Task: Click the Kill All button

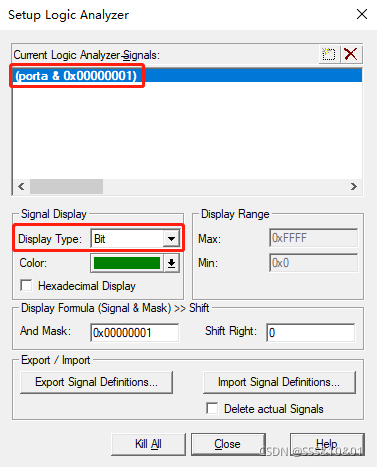Action: point(148,444)
